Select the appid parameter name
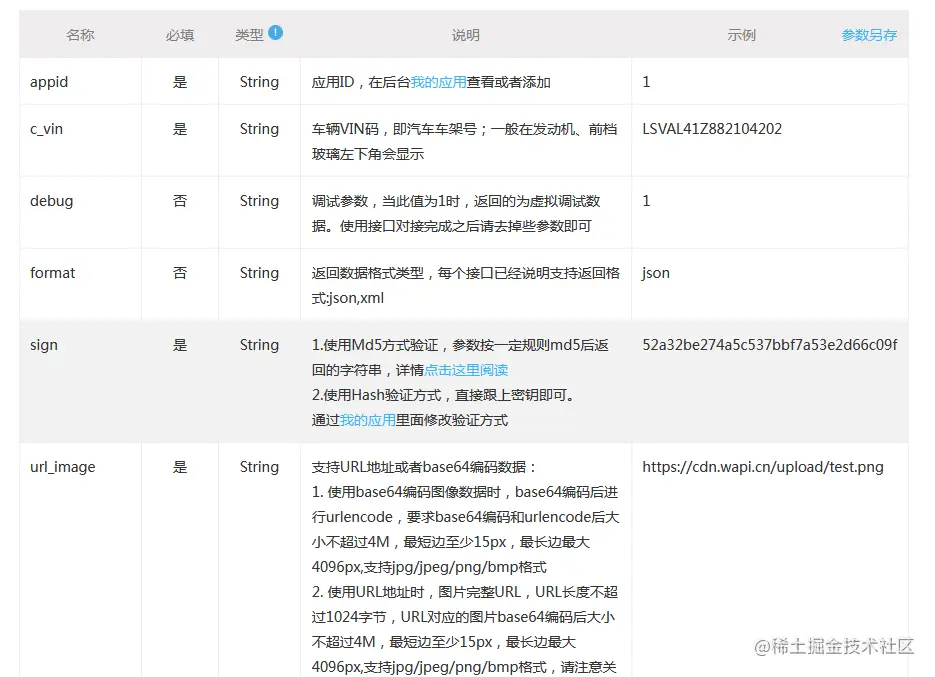 [x=49, y=82]
